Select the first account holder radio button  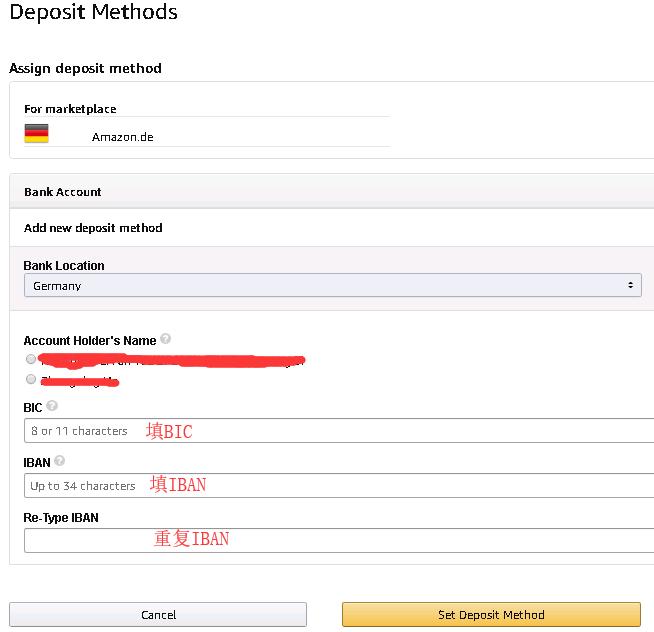[x=31, y=358]
